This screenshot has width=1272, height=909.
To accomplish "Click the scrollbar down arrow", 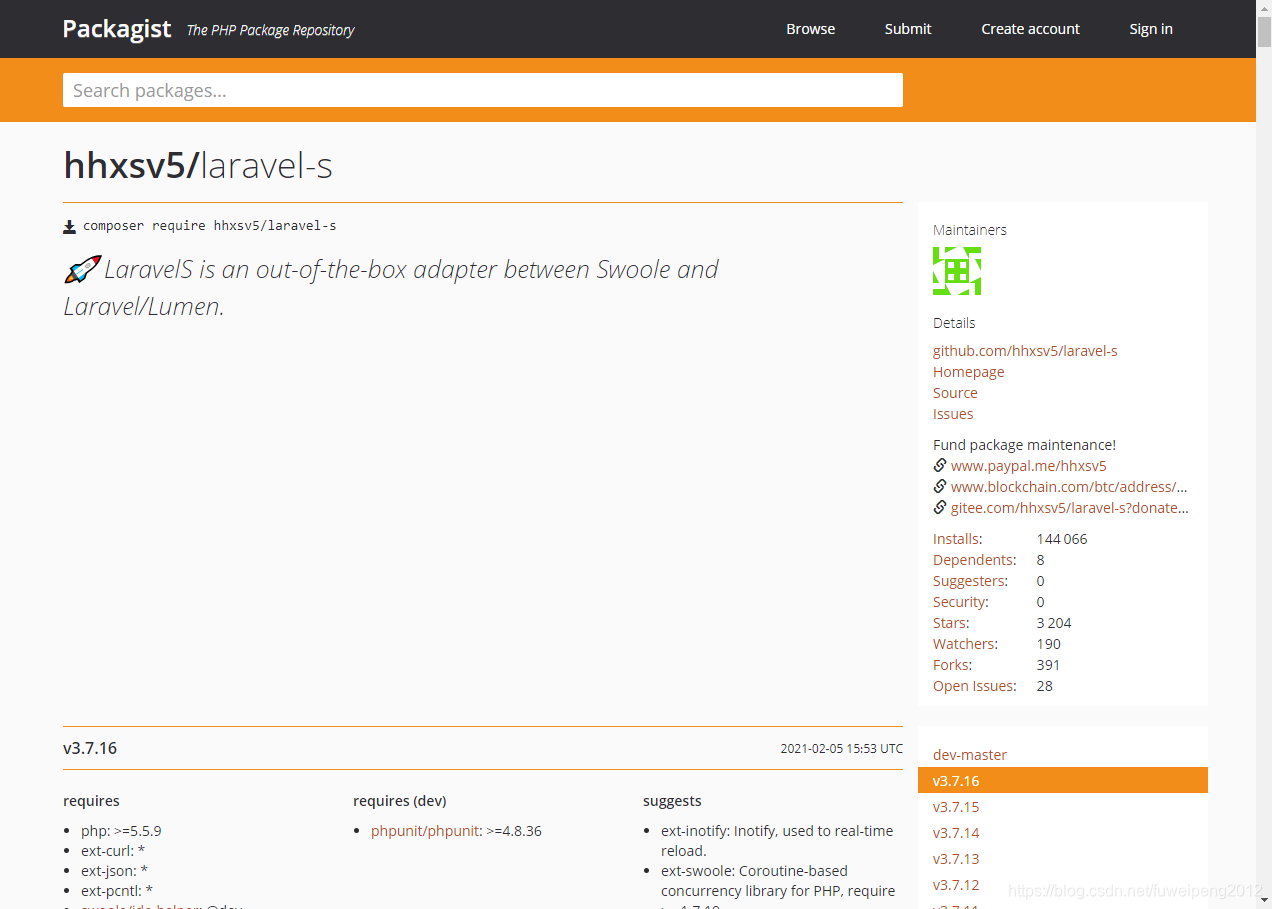I will point(1264,901).
